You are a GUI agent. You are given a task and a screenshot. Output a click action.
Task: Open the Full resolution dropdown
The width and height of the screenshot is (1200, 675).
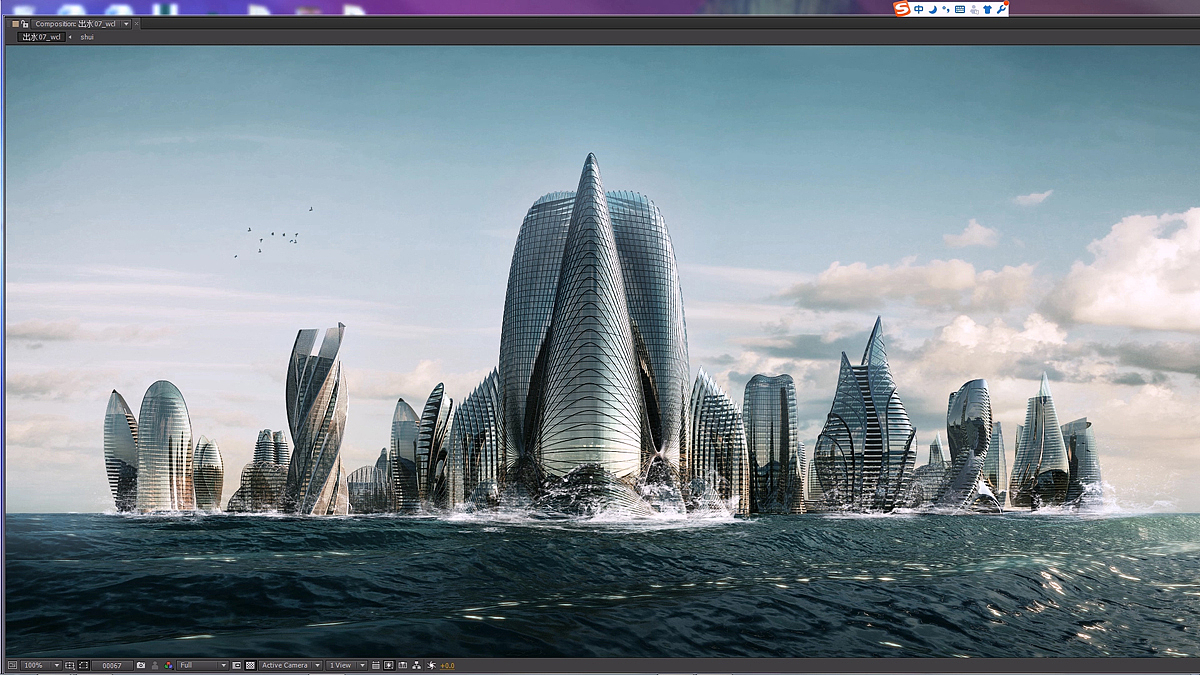(203, 665)
